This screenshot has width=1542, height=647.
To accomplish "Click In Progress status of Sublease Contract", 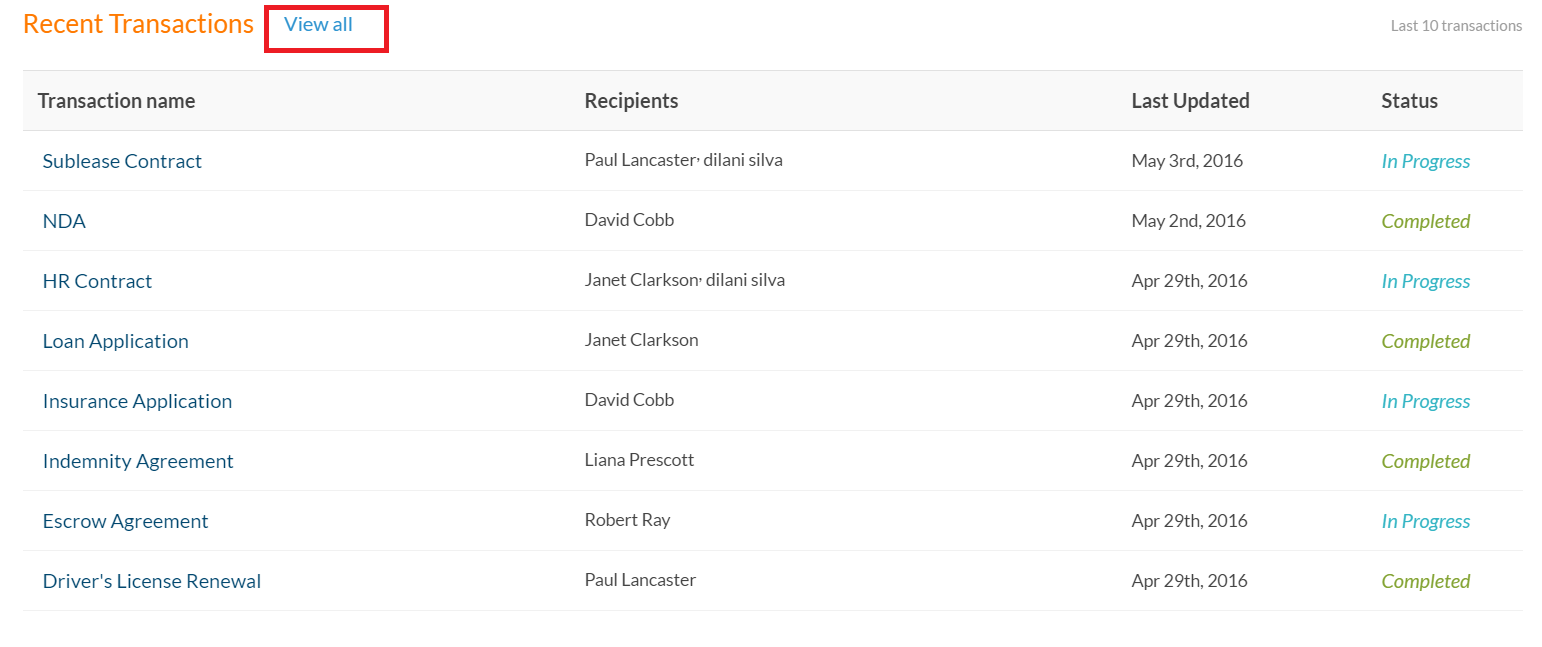I will coord(1425,161).
